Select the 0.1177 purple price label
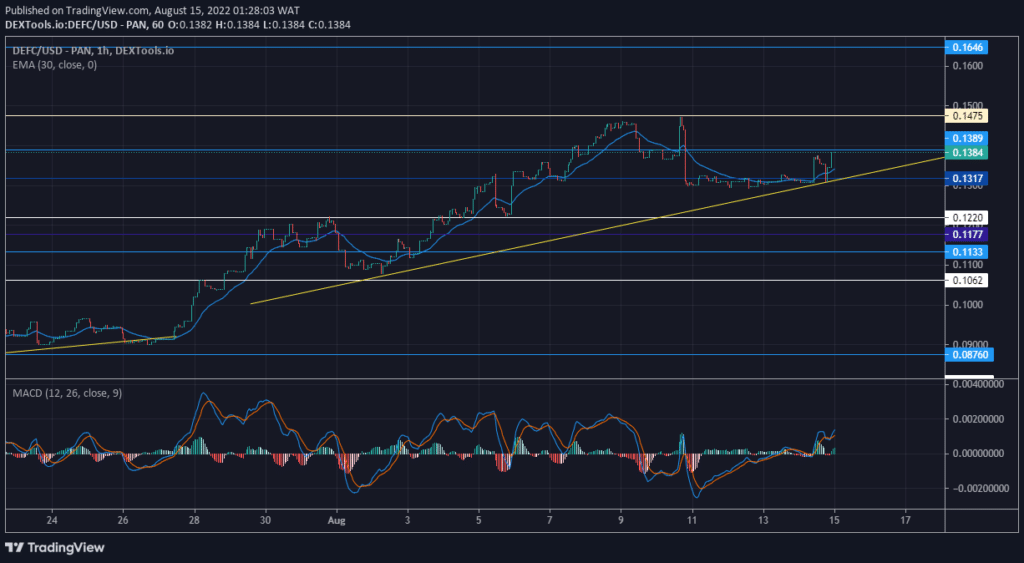 click(x=967, y=234)
